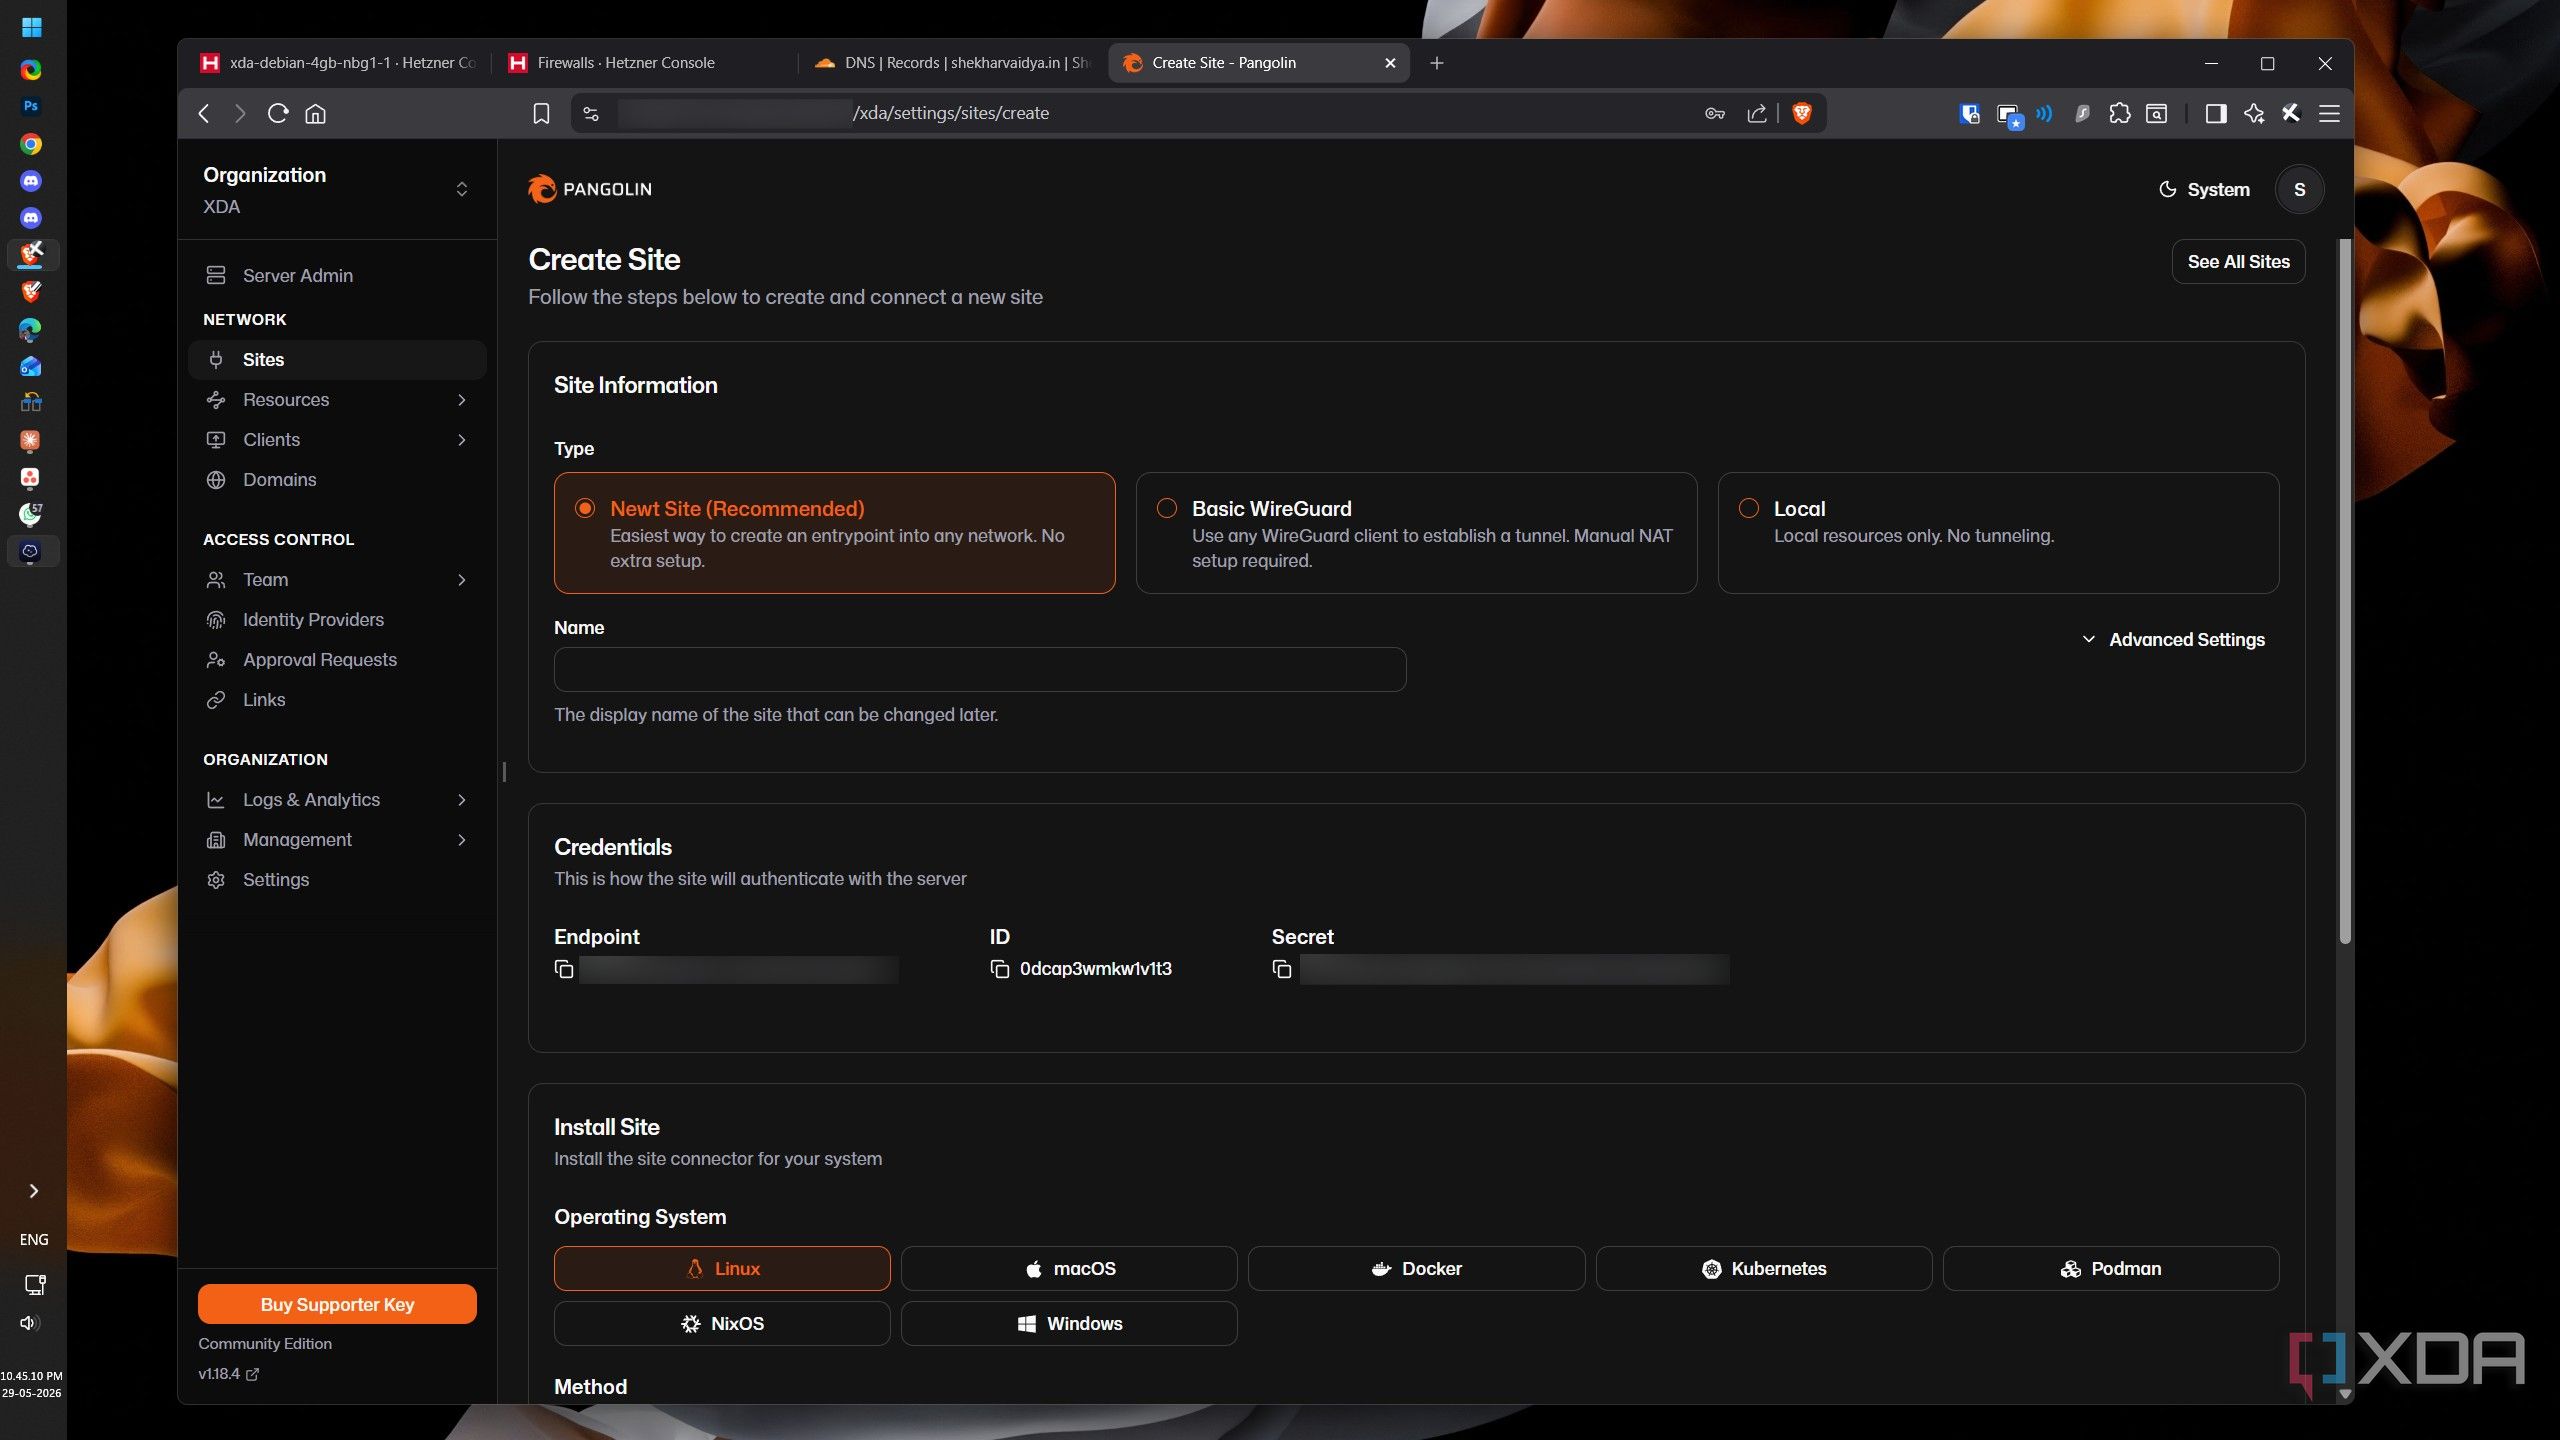Go to browser home page
2560x1440 pixels.
click(x=315, y=113)
